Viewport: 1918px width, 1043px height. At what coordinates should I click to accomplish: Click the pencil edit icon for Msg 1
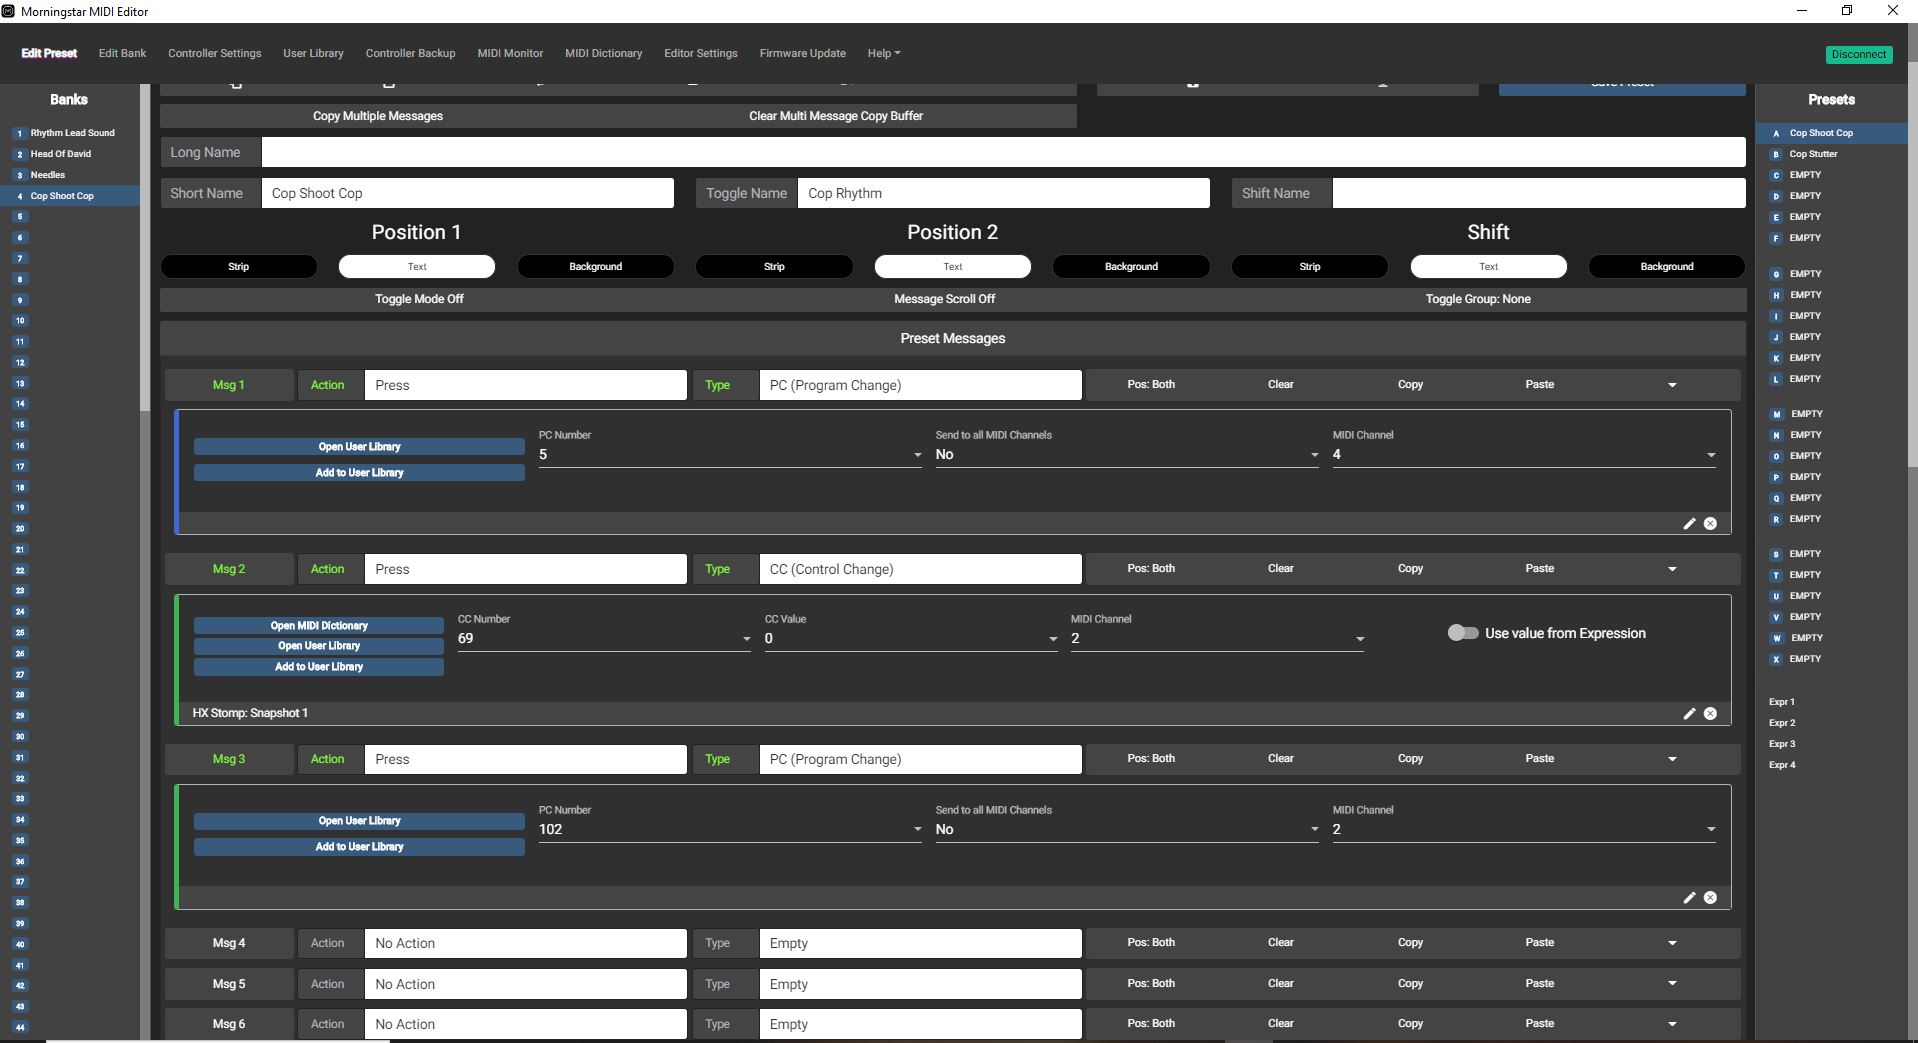(x=1689, y=523)
